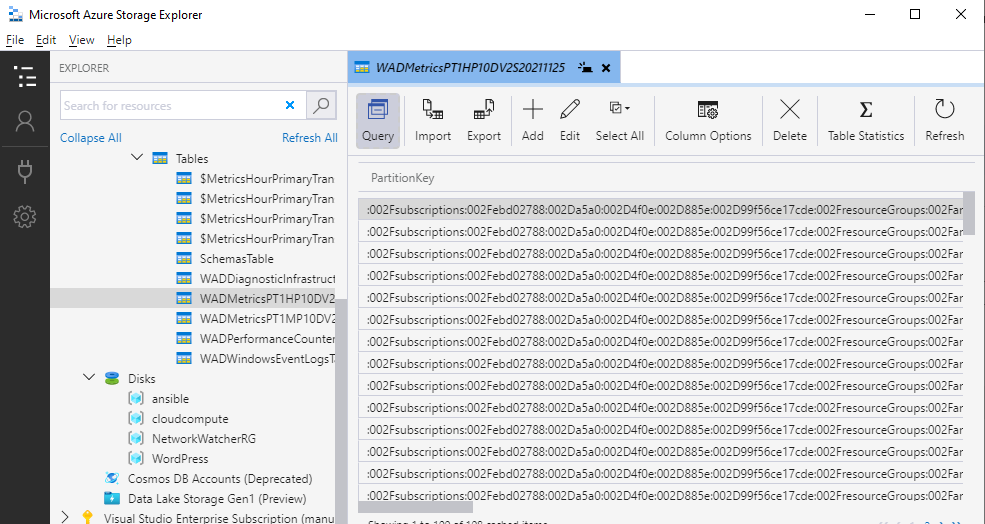This screenshot has height=524, width=985.
Task: Select Data Lake Storage Gen1 (Preview) node
Action: coord(217,499)
